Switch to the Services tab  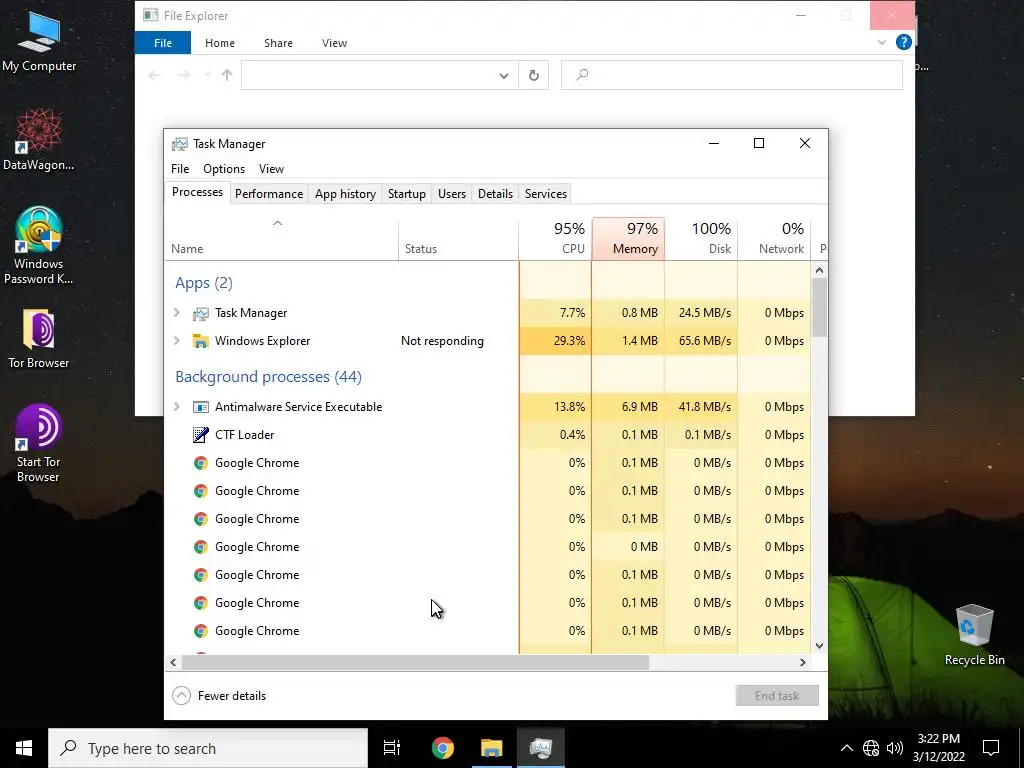[x=546, y=194]
